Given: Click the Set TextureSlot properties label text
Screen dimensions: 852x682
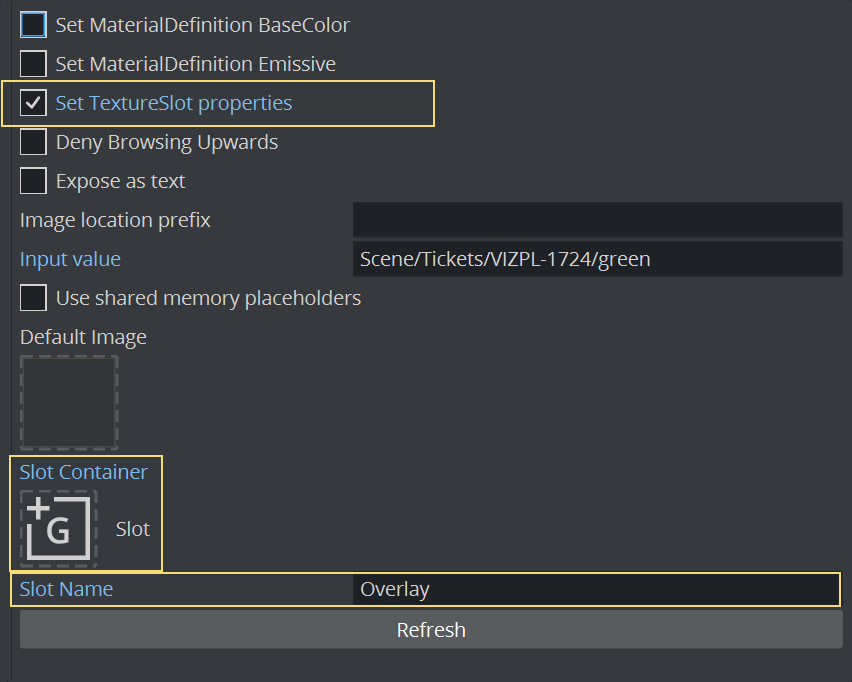Looking at the screenshot, I should pos(174,103).
